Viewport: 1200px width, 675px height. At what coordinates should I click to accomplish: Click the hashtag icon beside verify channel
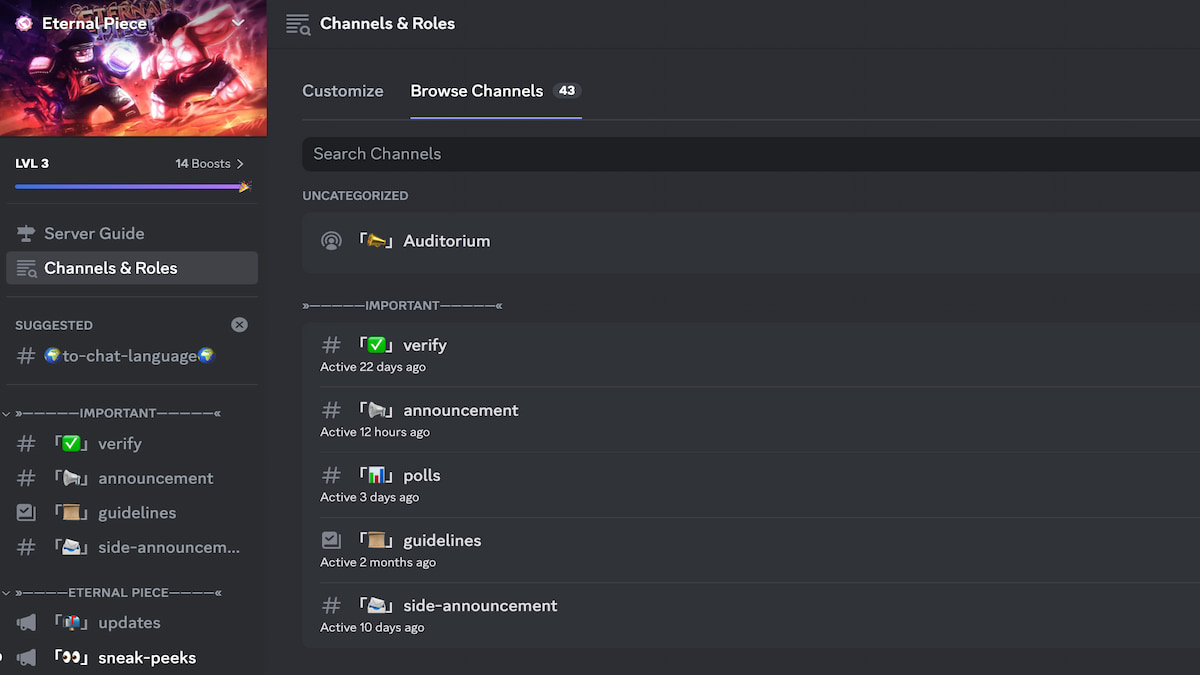click(331, 344)
